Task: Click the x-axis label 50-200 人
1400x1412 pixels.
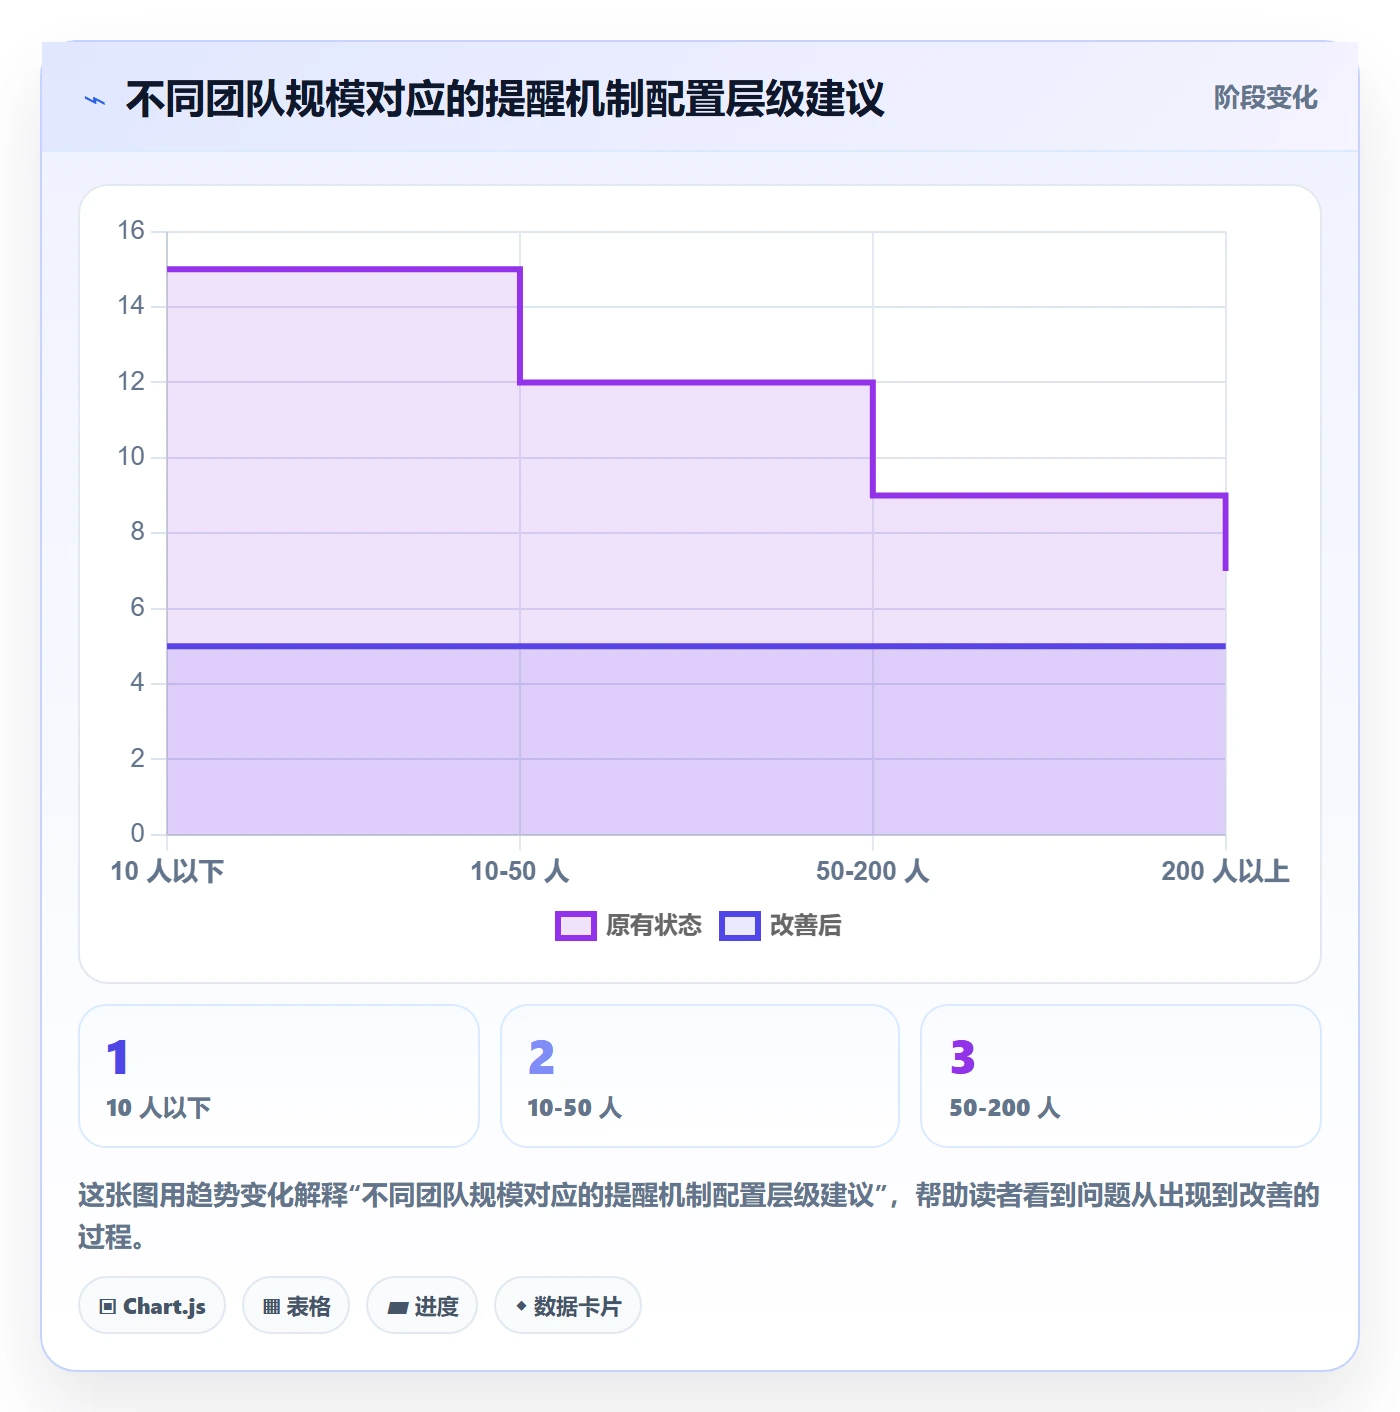Action: (x=873, y=871)
